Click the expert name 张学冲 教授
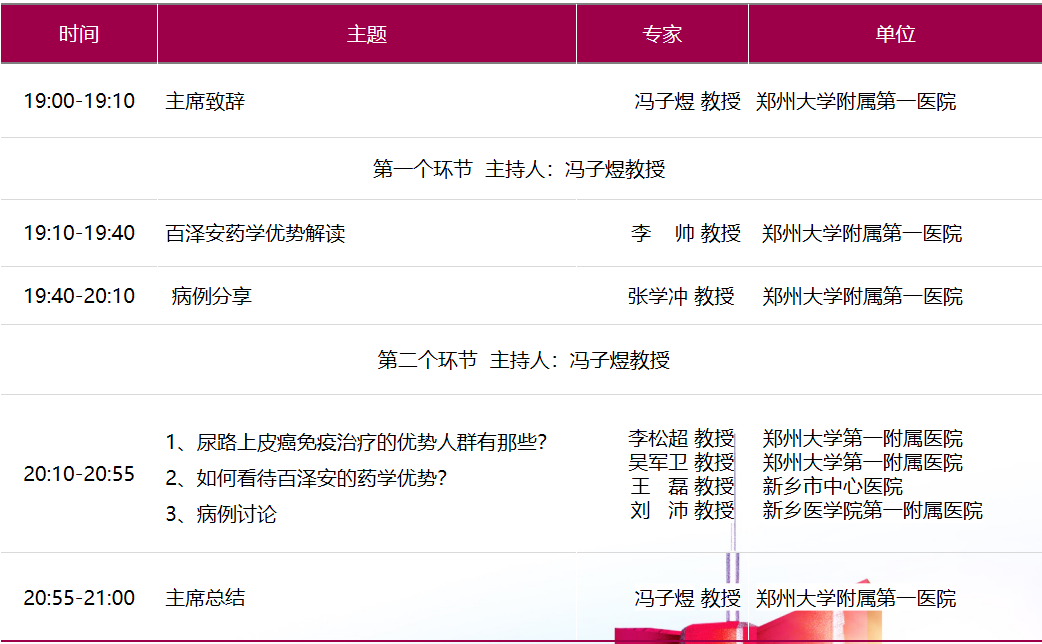Image resolution: width=1042 pixels, height=644 pixels. point(681,296)
